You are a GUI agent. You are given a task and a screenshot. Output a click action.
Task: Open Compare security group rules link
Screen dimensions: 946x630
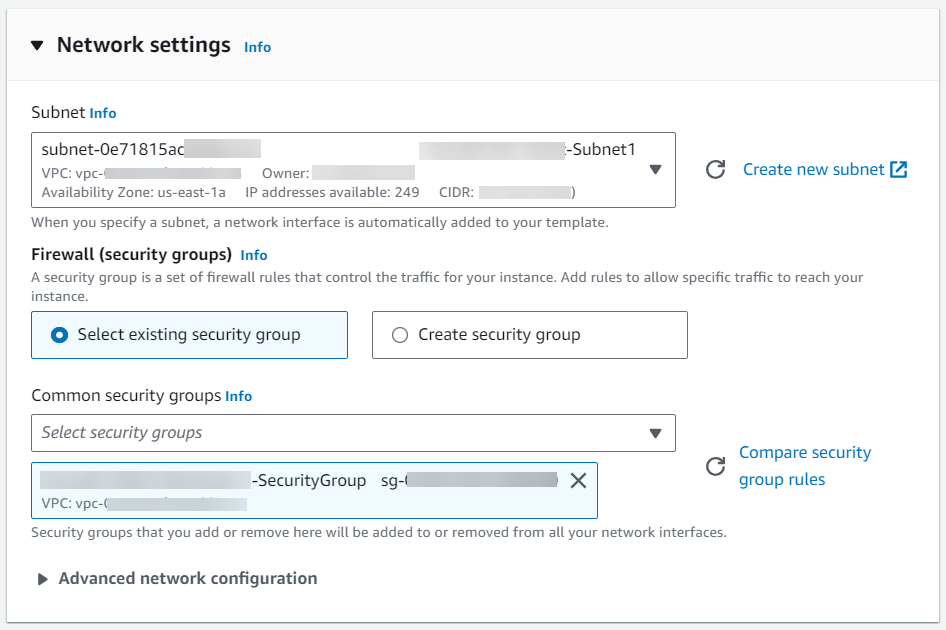pos(805,466)
